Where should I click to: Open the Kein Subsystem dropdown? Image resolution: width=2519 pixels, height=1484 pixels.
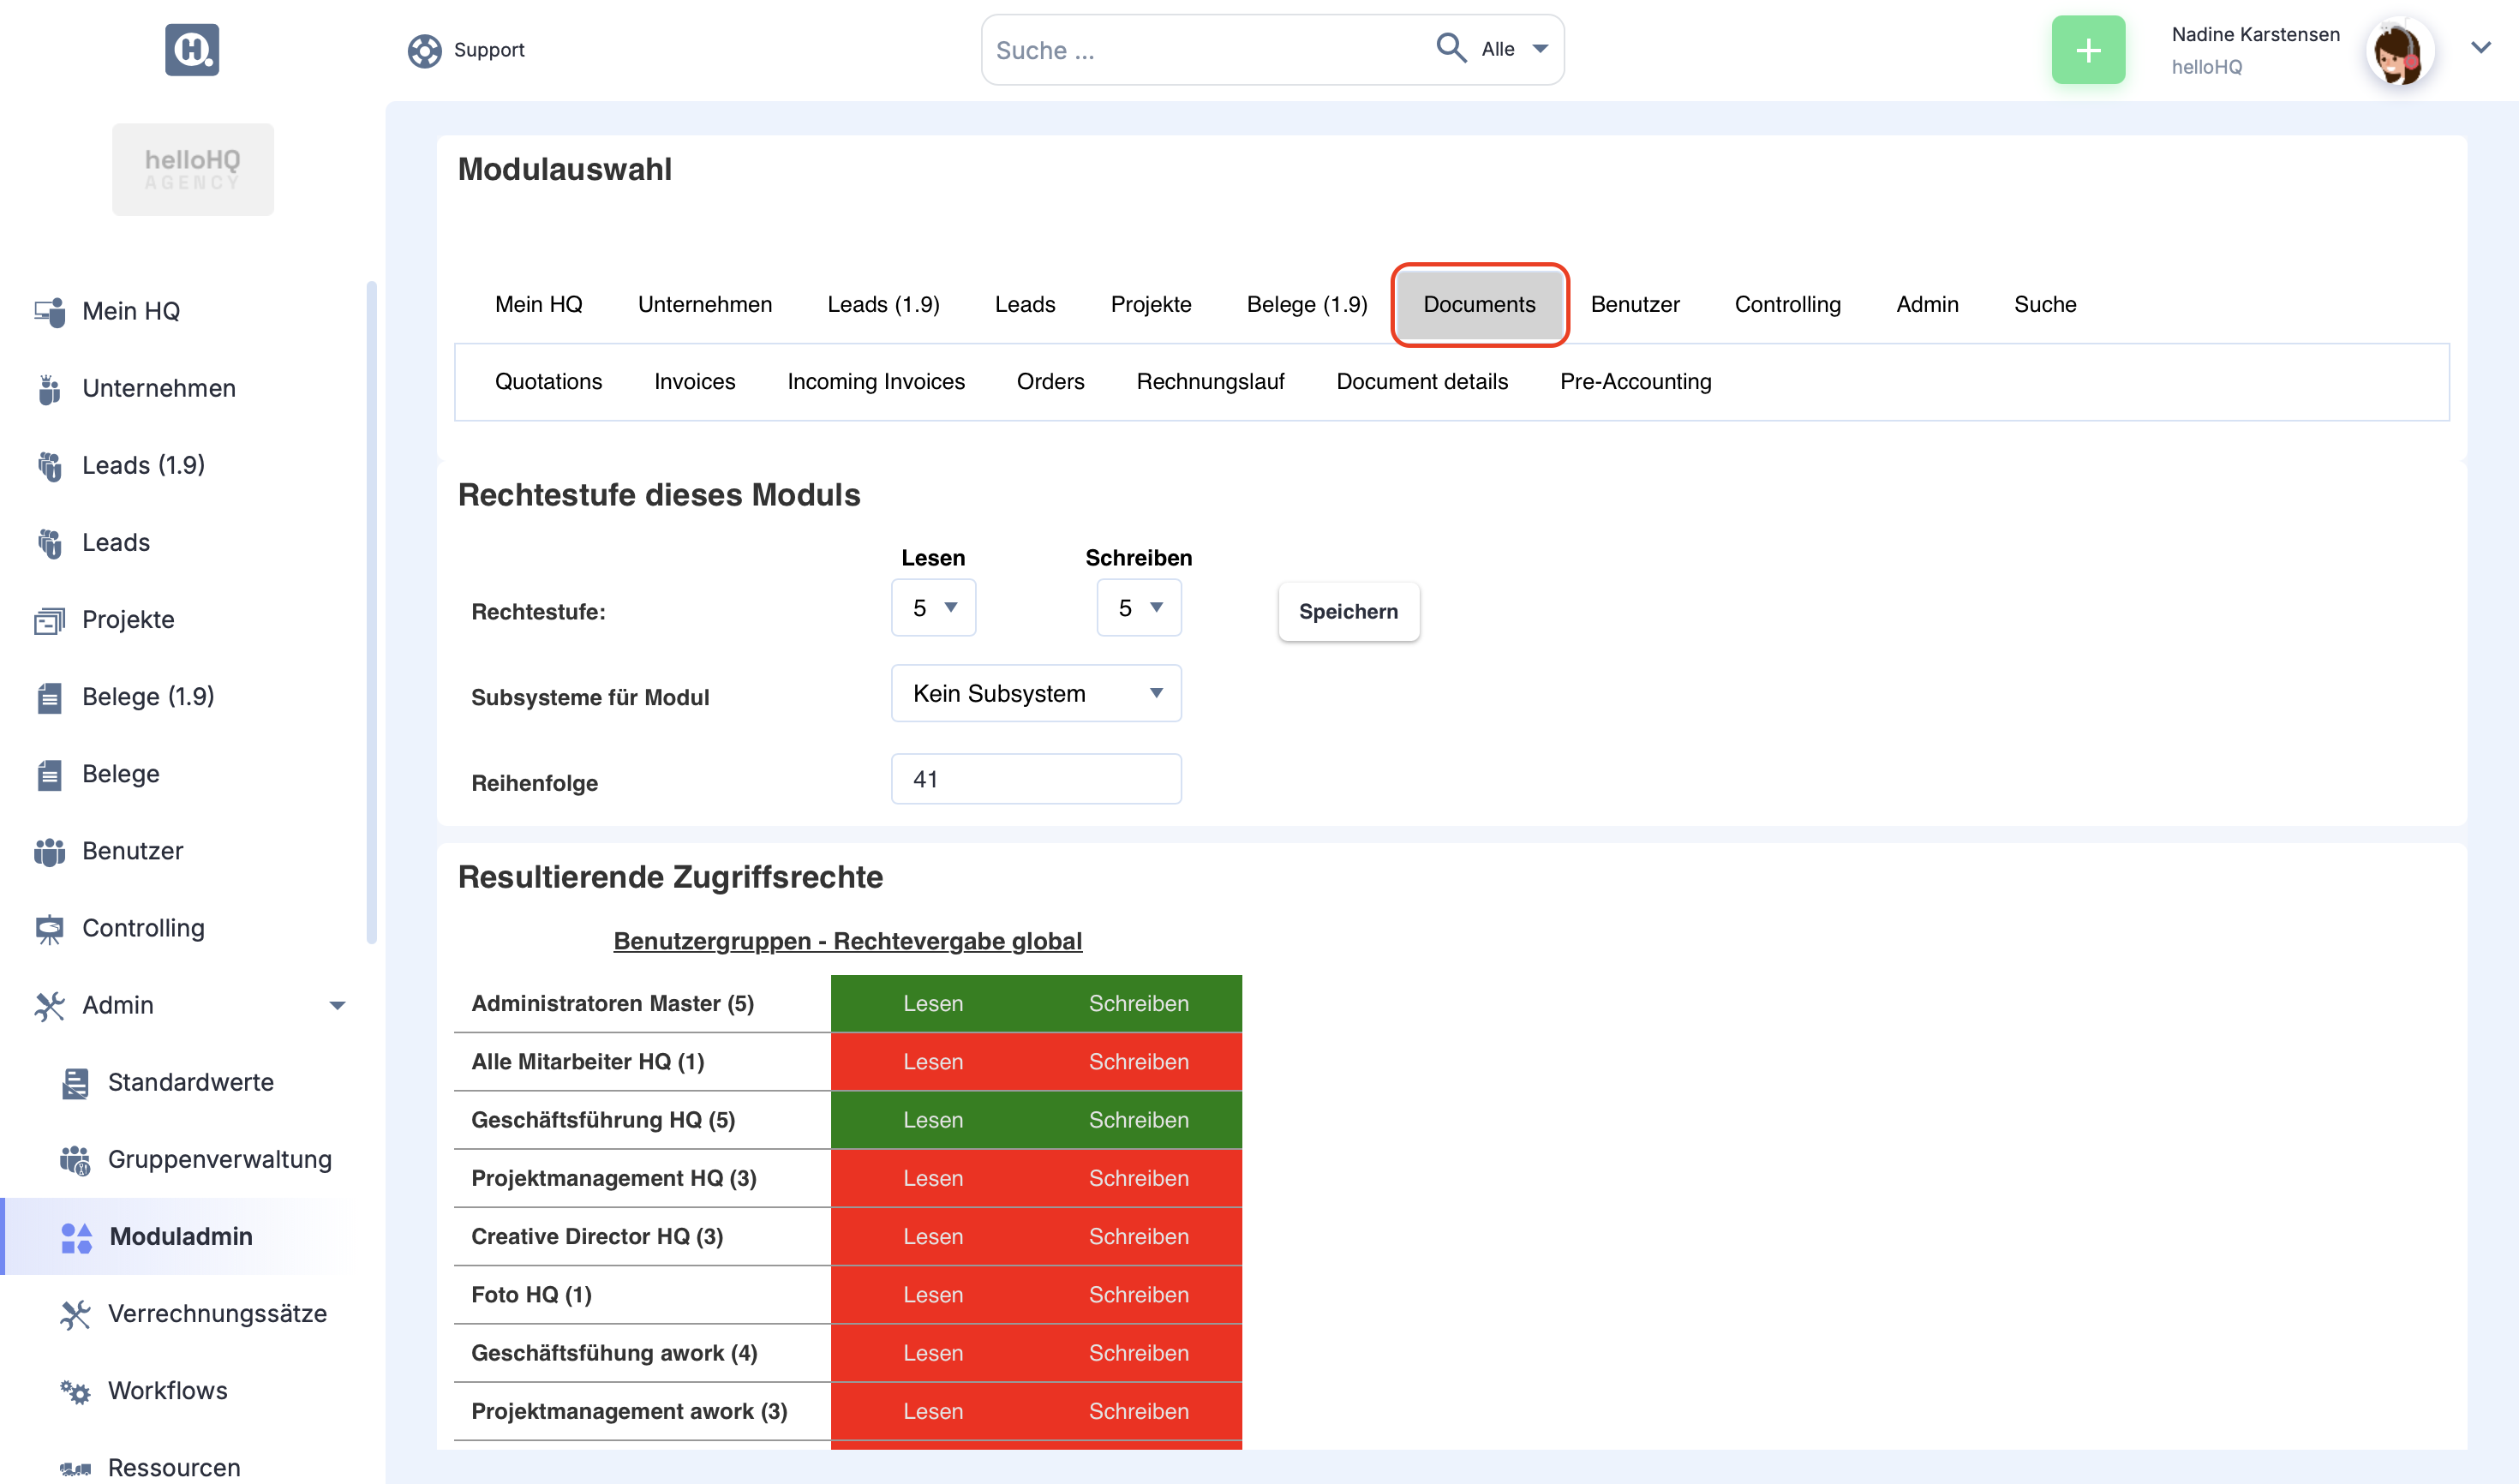point(1036,693)
